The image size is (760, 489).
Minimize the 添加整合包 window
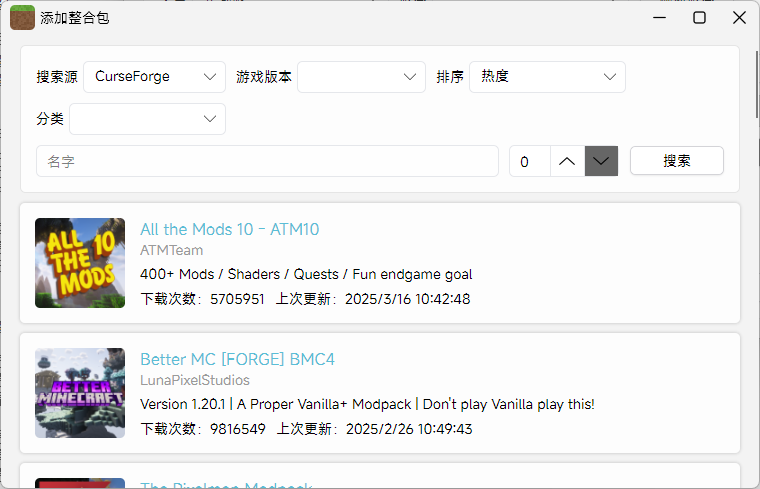click(x=660, y=17)
